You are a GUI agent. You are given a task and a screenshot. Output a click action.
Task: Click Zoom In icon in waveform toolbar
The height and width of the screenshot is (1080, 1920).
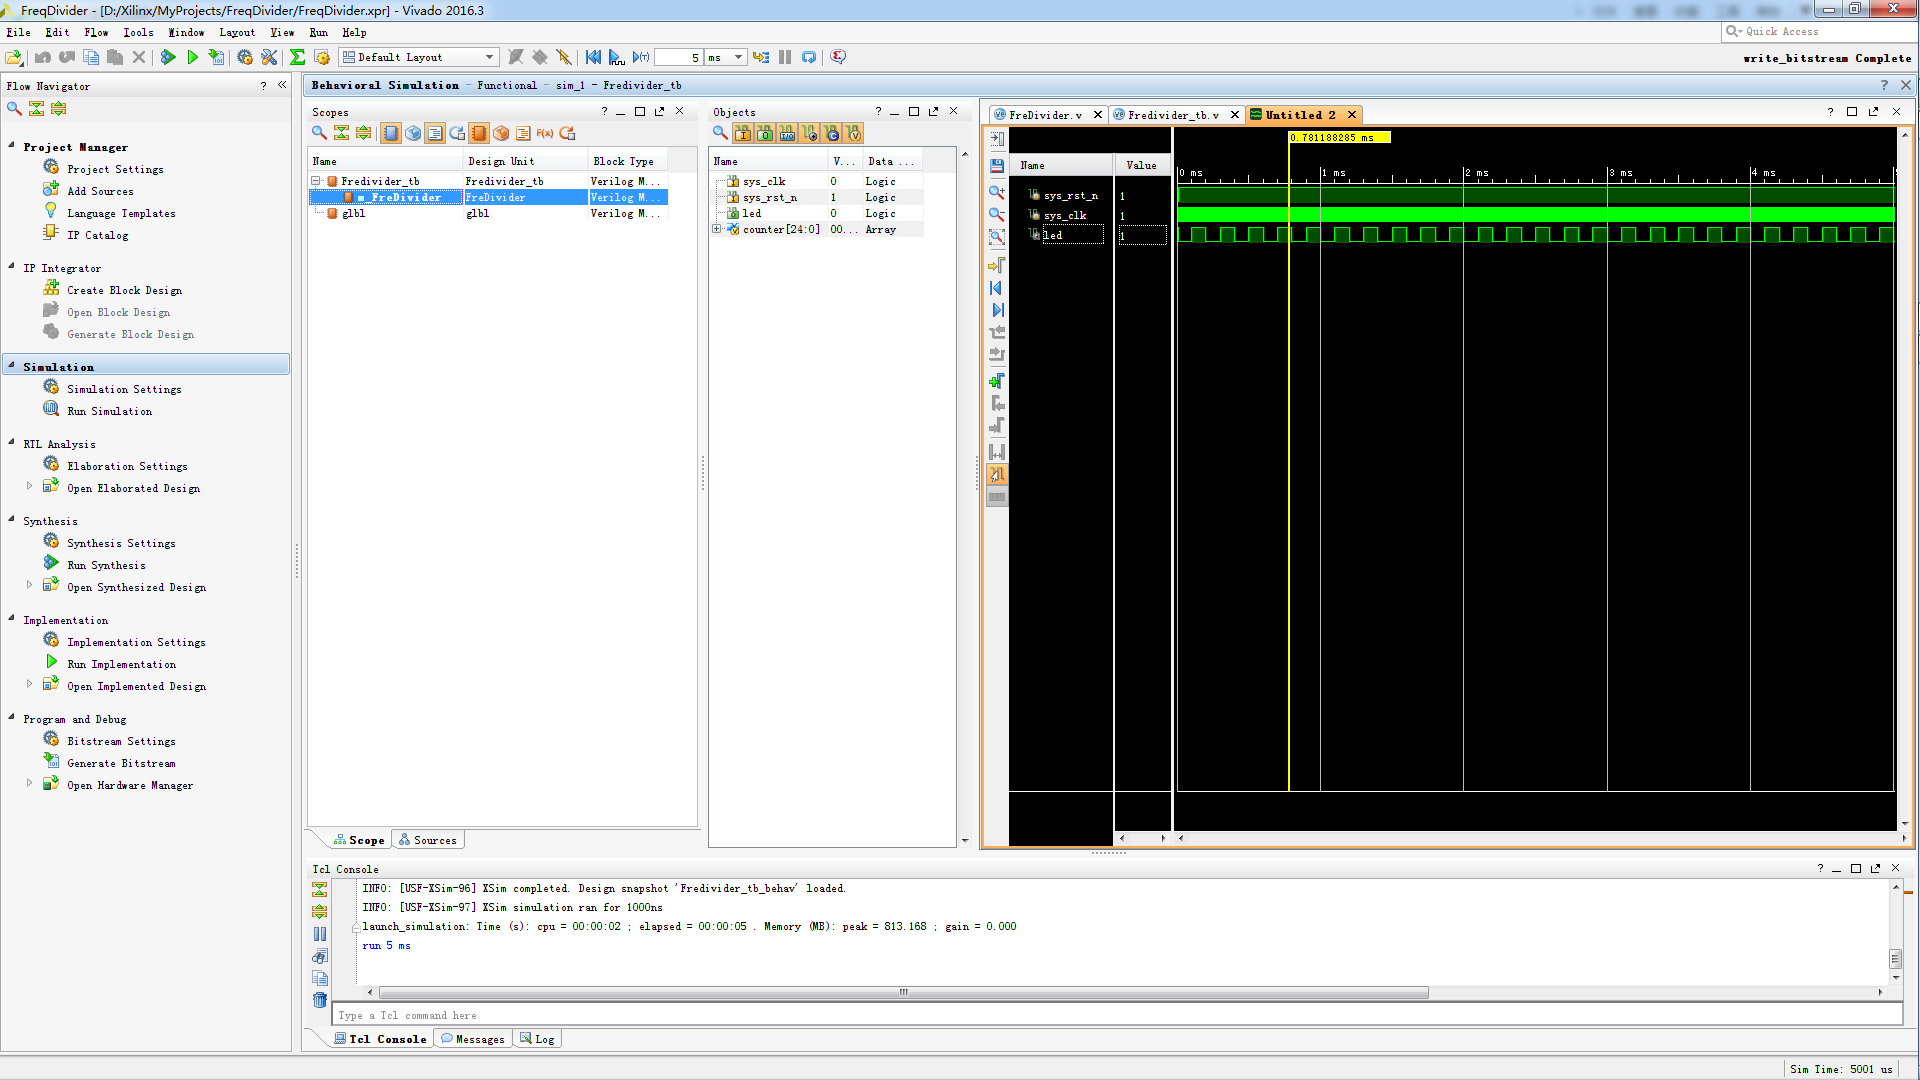point(997,191)
